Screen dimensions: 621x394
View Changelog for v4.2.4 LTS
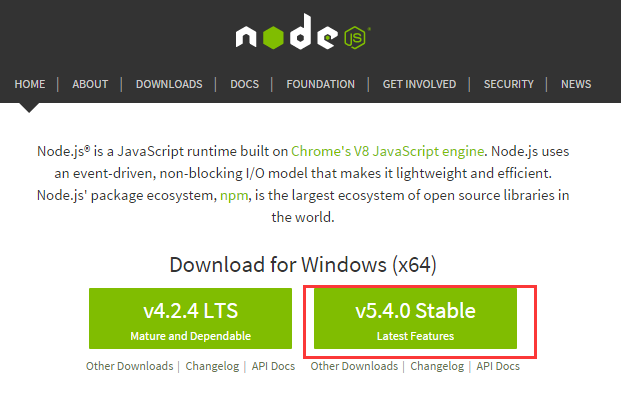212,366
